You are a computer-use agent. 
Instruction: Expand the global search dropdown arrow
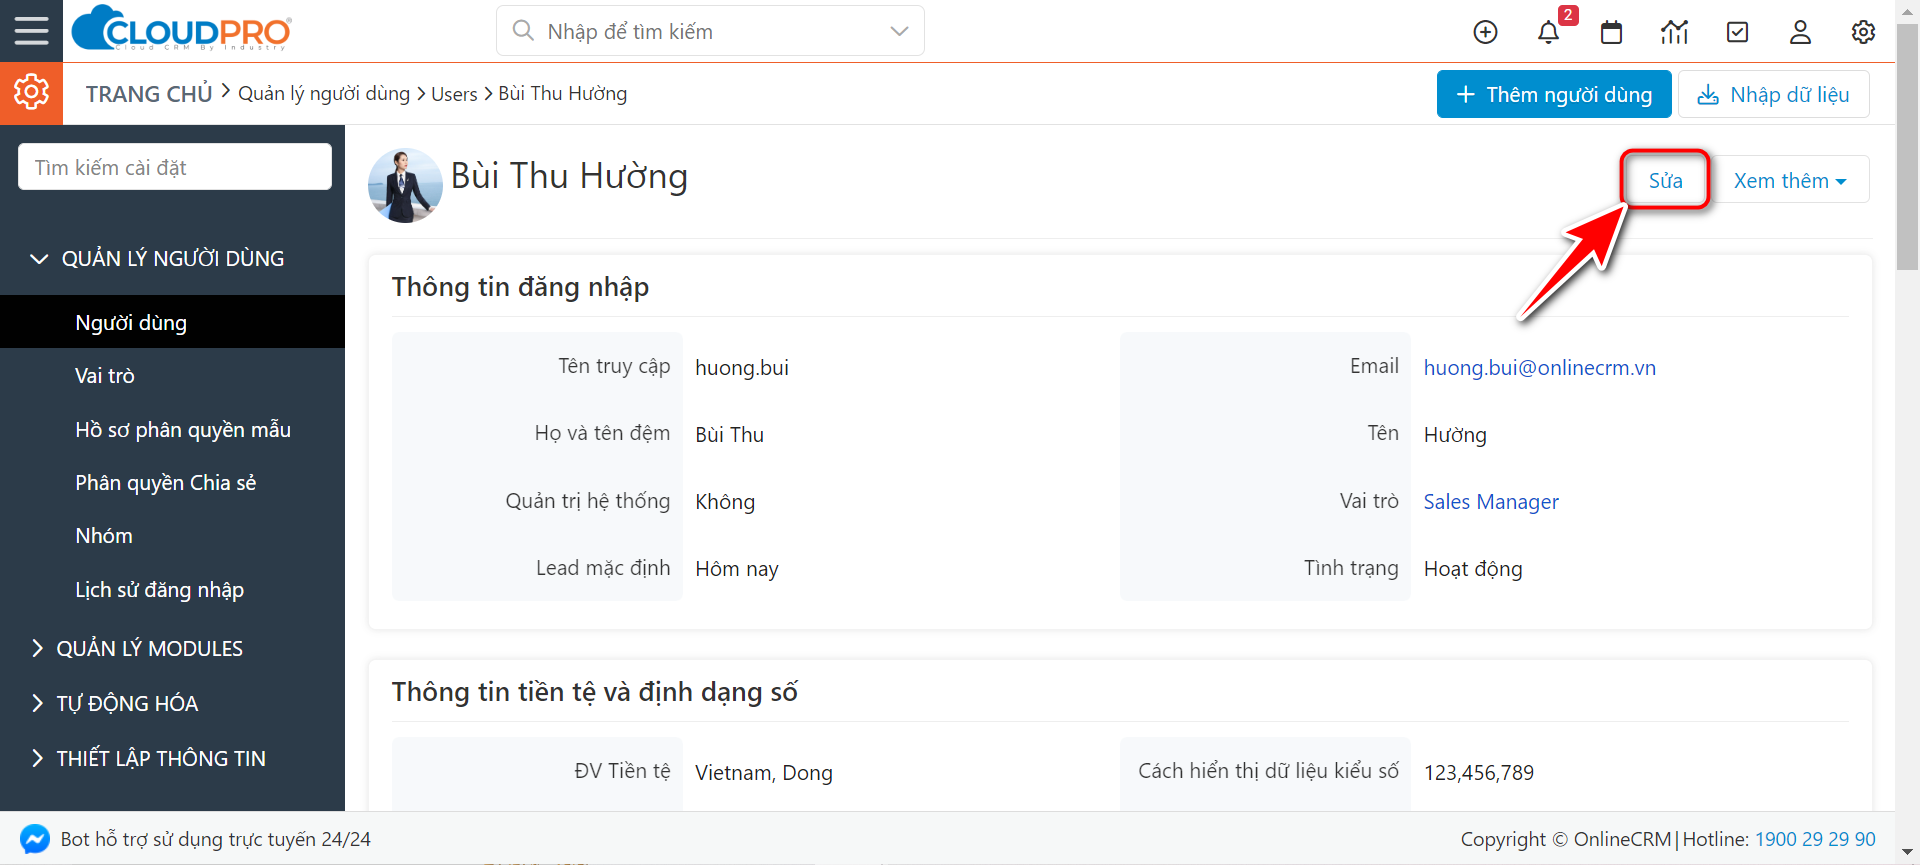899,31
